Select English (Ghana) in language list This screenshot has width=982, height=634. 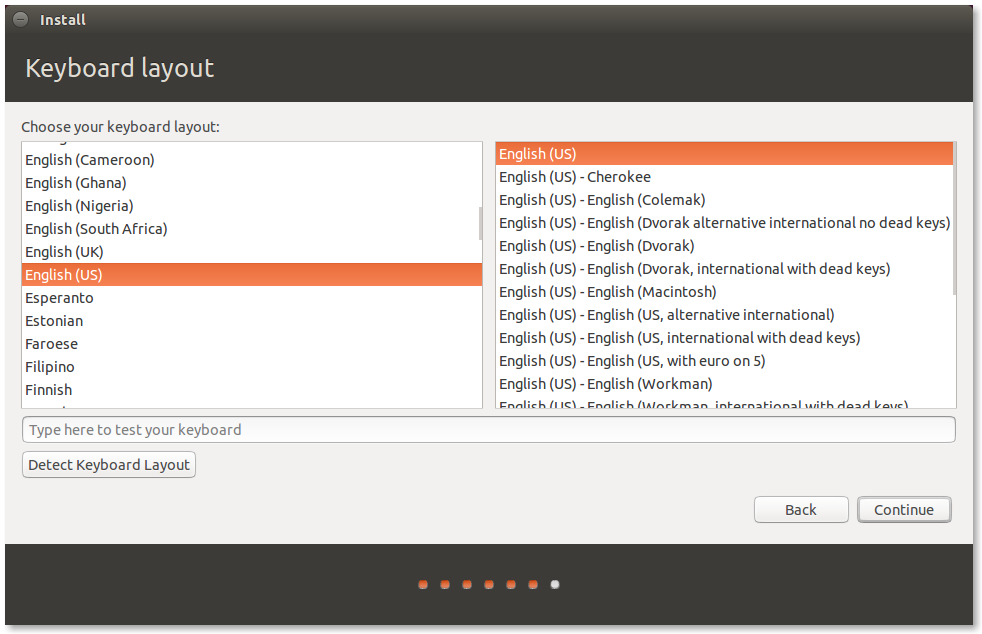[x=251, y=183]
